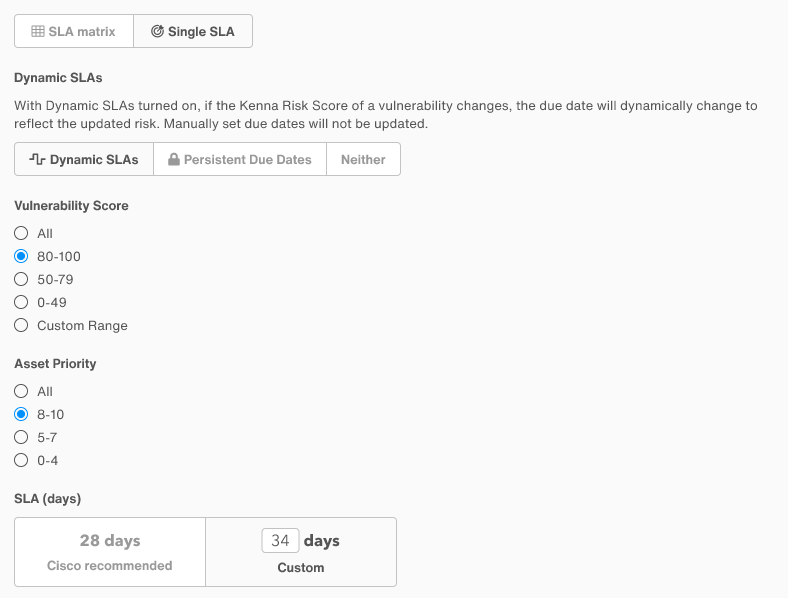Image resolution: width=788 pixels, height=598 pixels.
Task: Click the Persistent Due Dates lock icon
Action: (x=174, y=159)
